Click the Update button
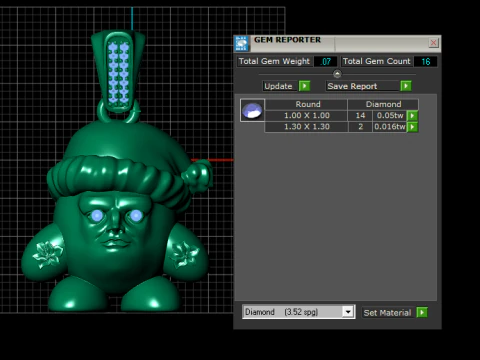This screenshot has width=480, height=360. pyautogui.click(x=279, y=86)
